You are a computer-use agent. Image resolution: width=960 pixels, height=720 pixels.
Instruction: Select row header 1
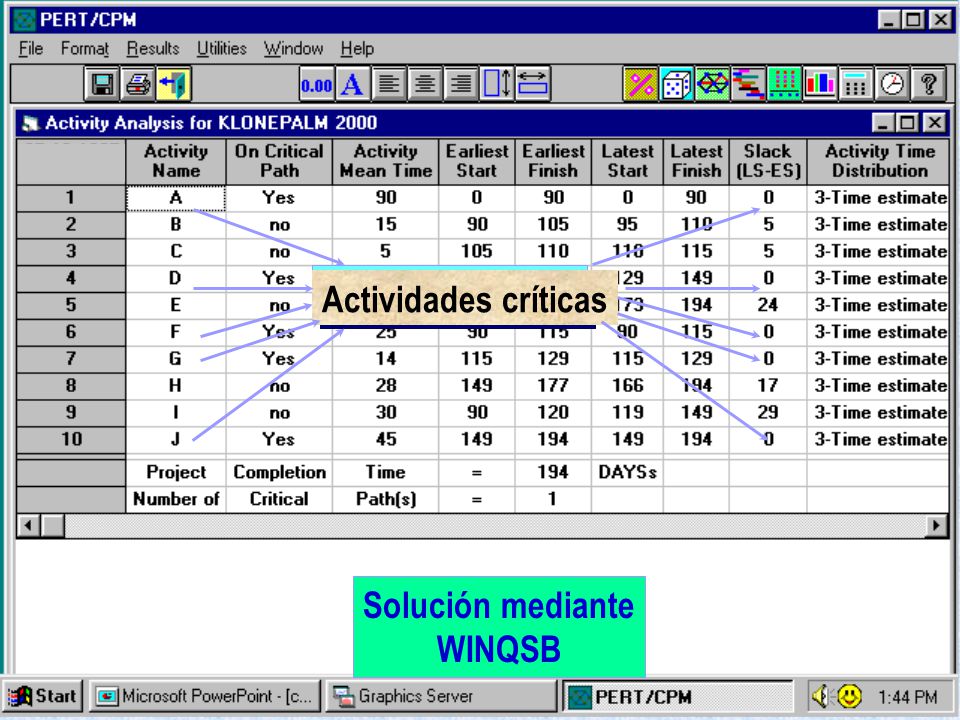point(71,198)
